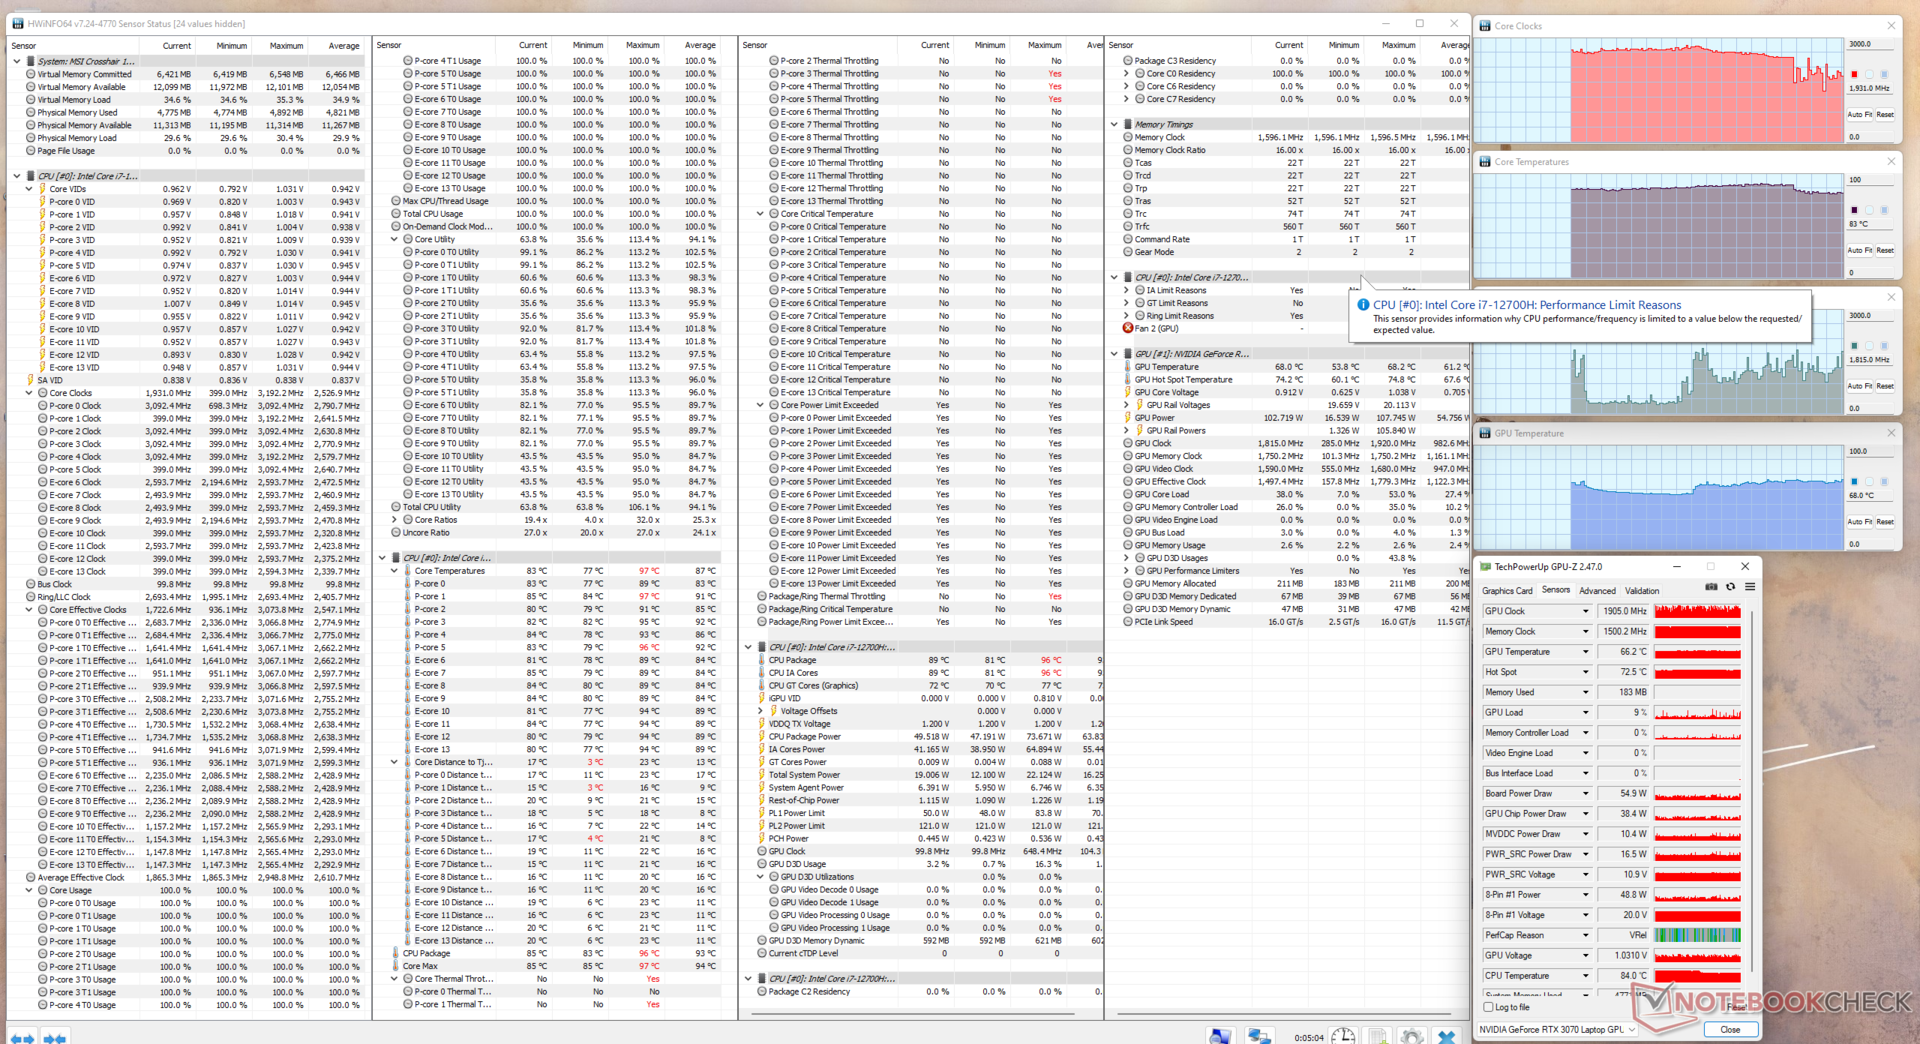
Task: Open the GPU Clock sensor dropdown in GPU-Z
Action: coord(1585,611)
